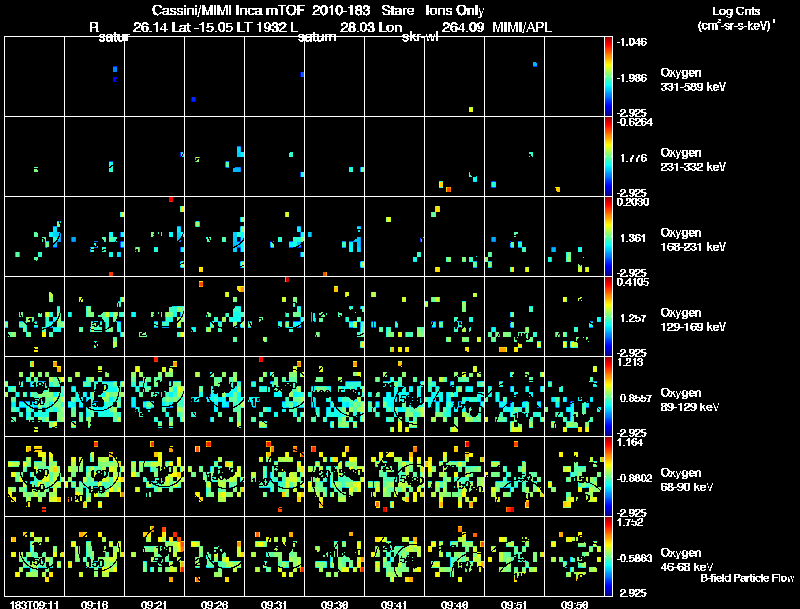Select the 09:31 time label
This screenshot has width=800, height=609.
[275, 603]
